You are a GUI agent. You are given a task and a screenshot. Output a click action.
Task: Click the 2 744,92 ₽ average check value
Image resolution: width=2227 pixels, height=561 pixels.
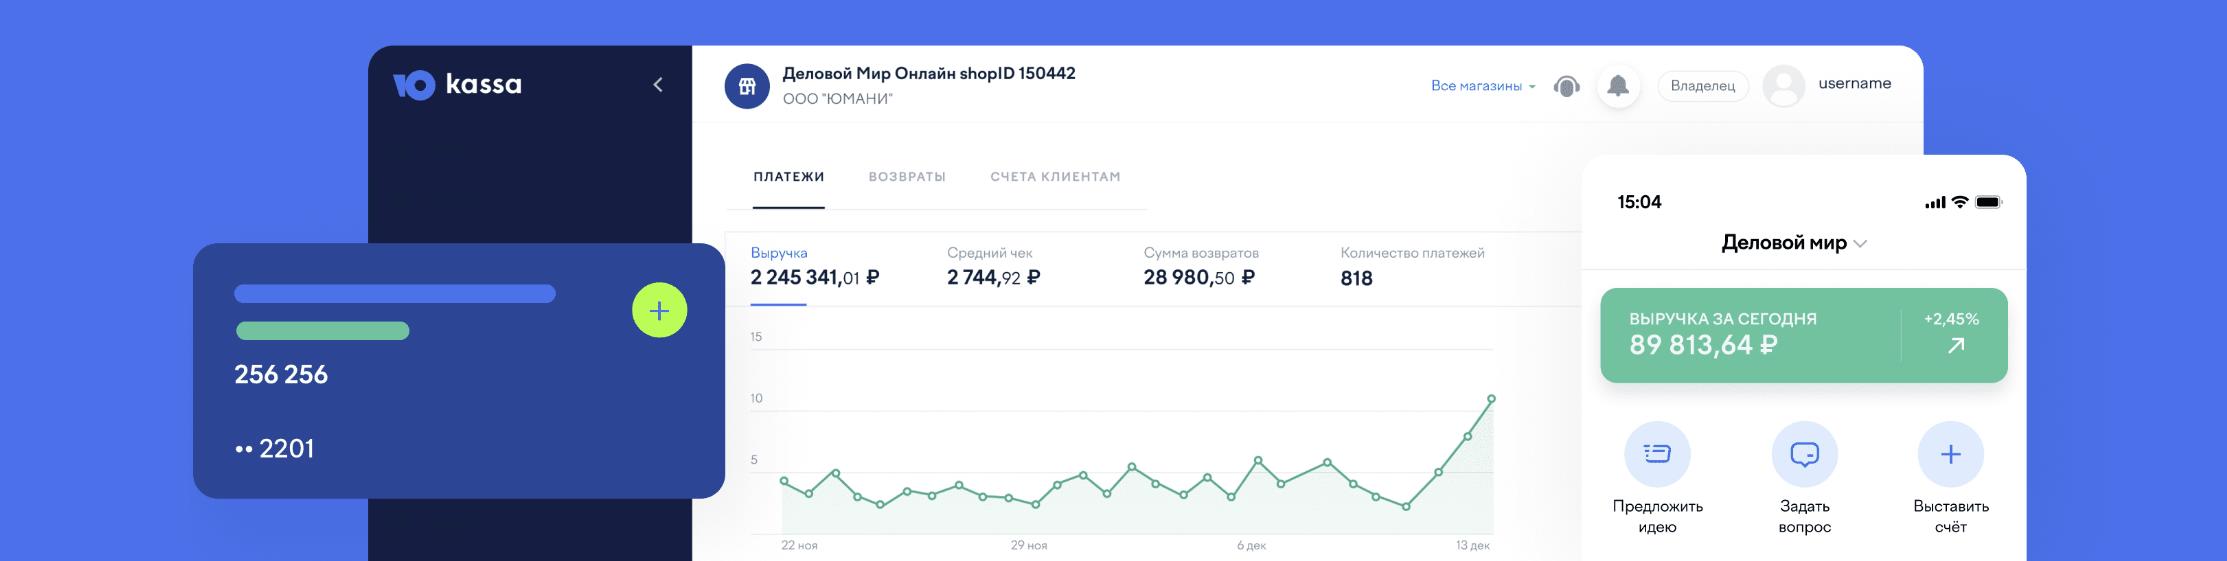[x=994, y=278]
